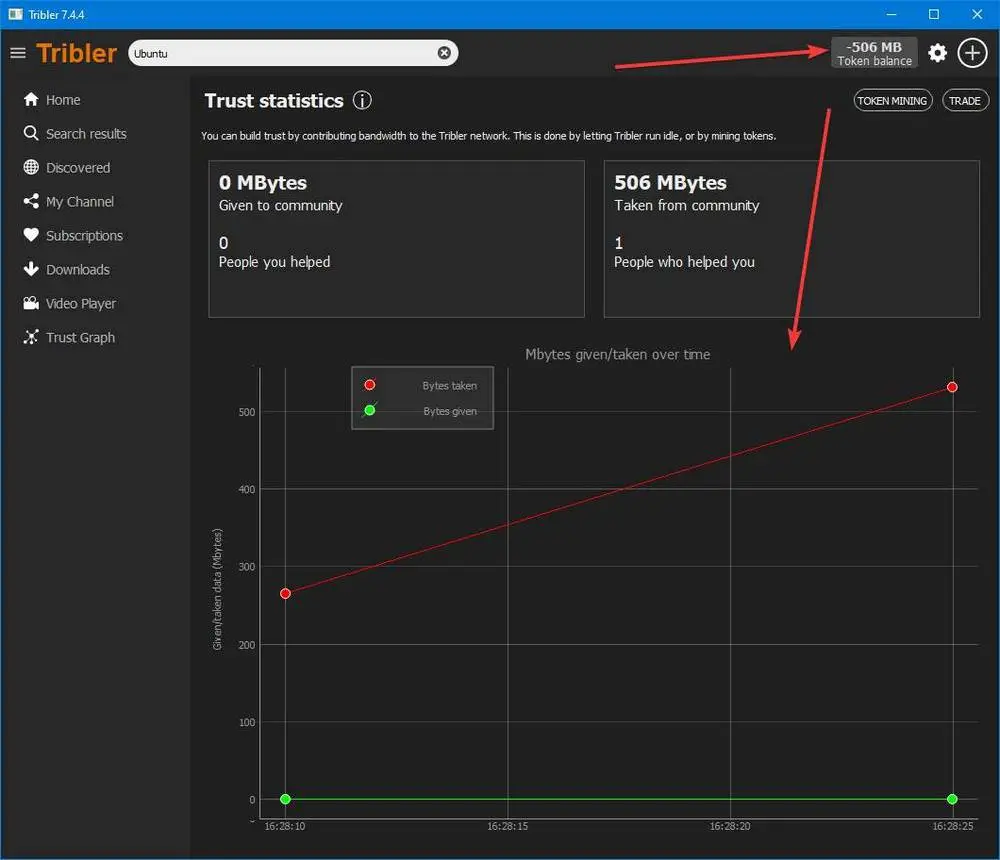Click the 16:28:15 axis label
Screen dimensions: 1000x860
click(508, 826)
